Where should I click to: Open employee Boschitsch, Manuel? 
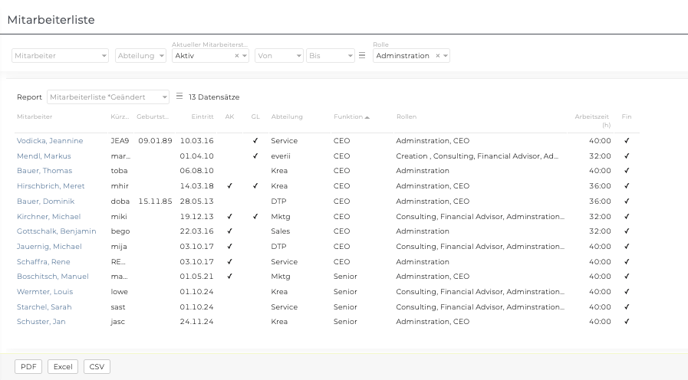pyautogui.click(x=53, y=276)
